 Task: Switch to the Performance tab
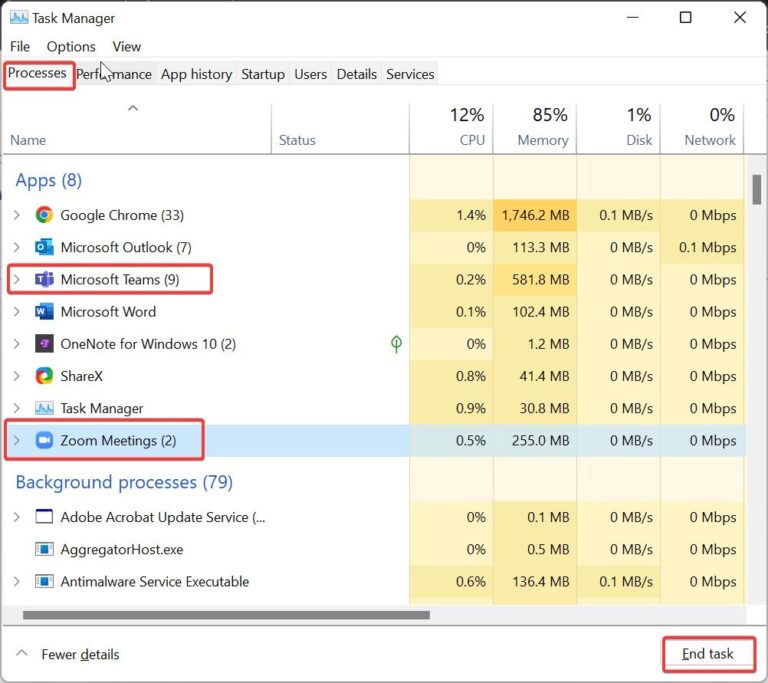(x=114, y=74)
